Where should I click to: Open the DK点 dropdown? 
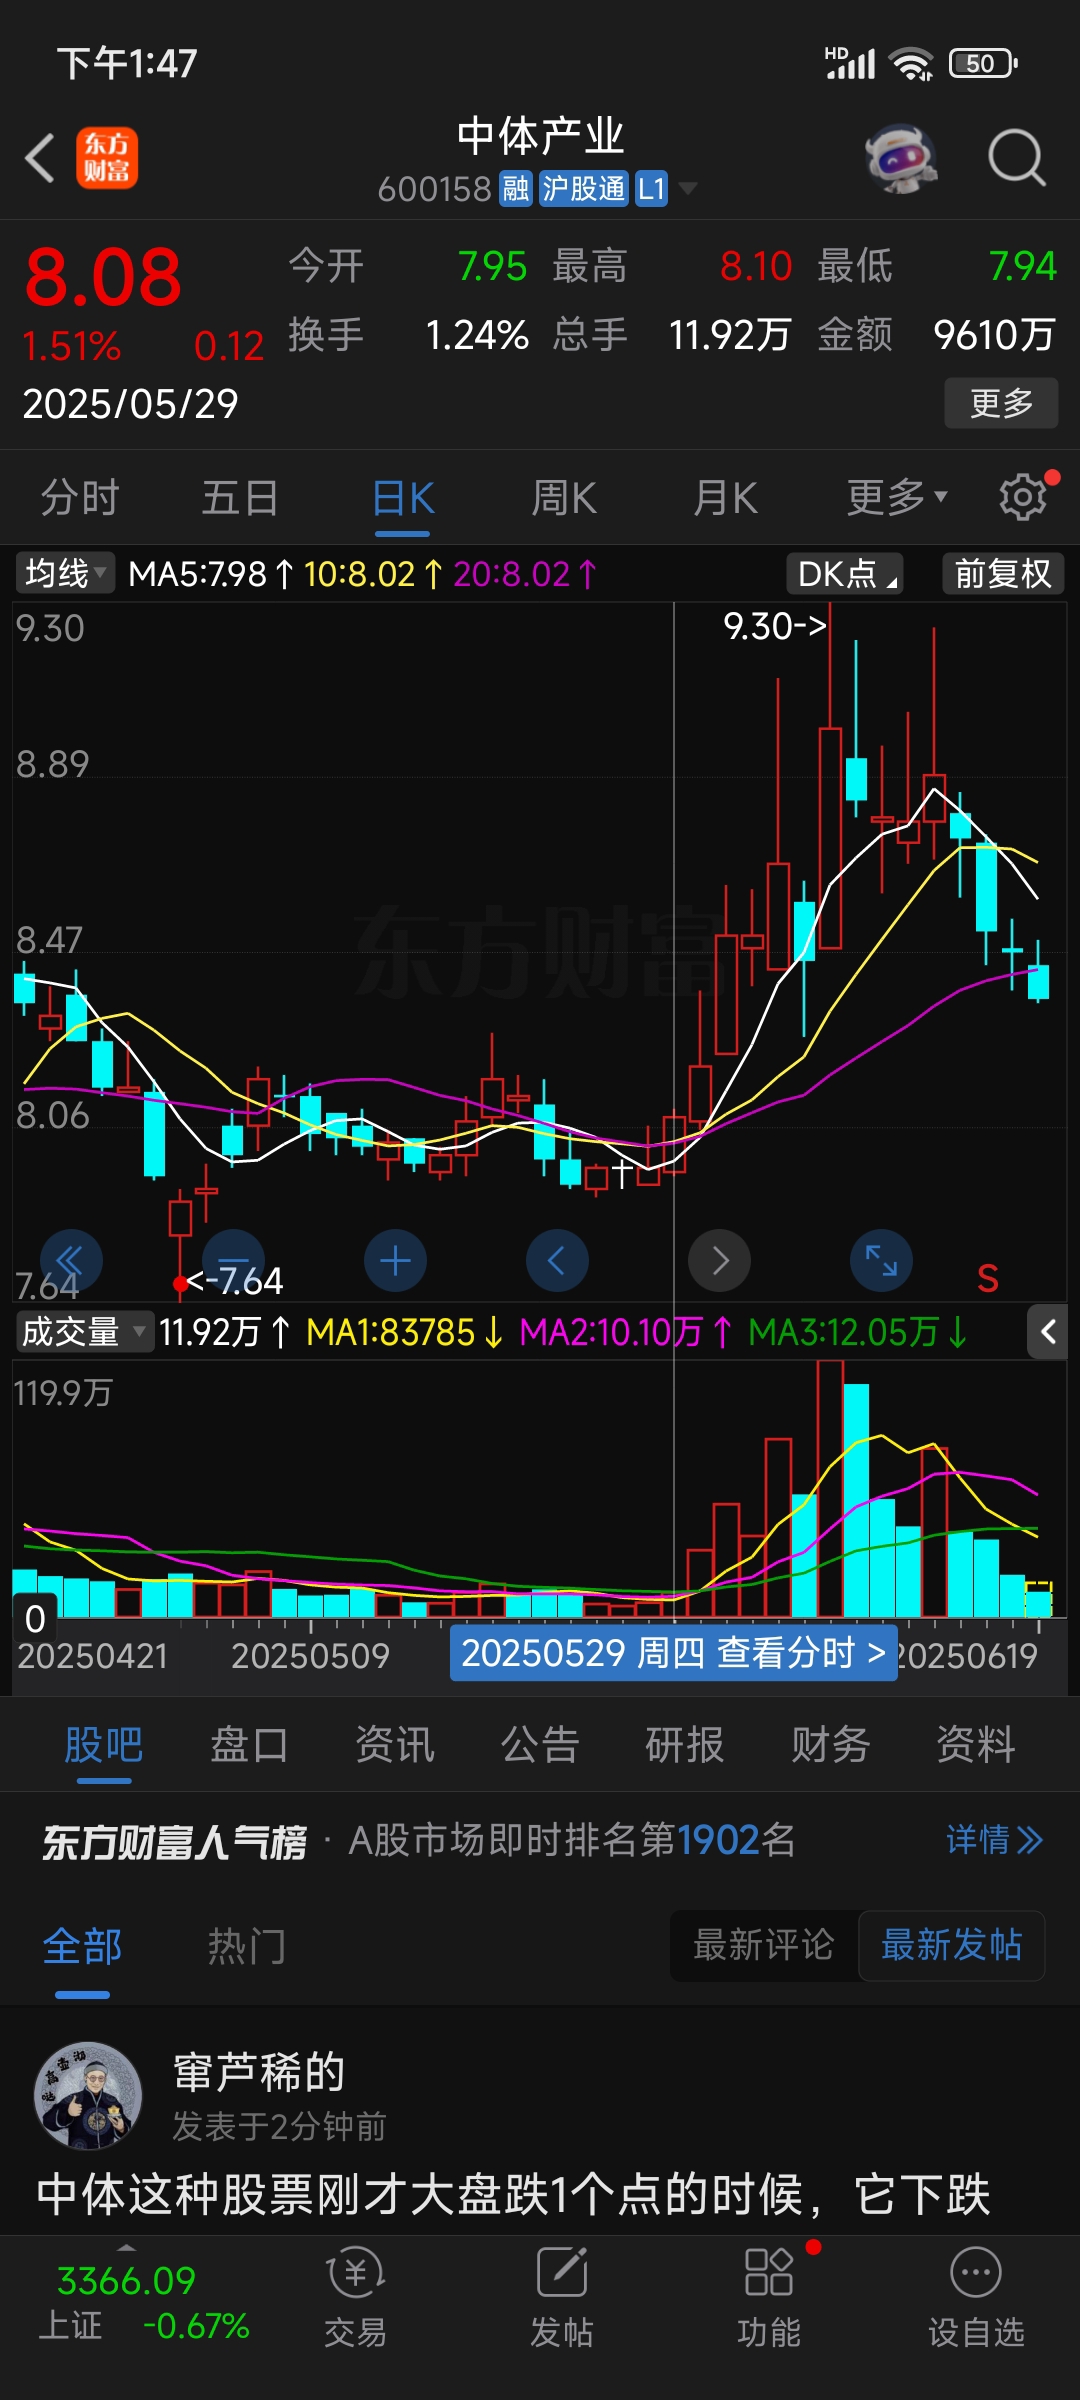(845, 573)
